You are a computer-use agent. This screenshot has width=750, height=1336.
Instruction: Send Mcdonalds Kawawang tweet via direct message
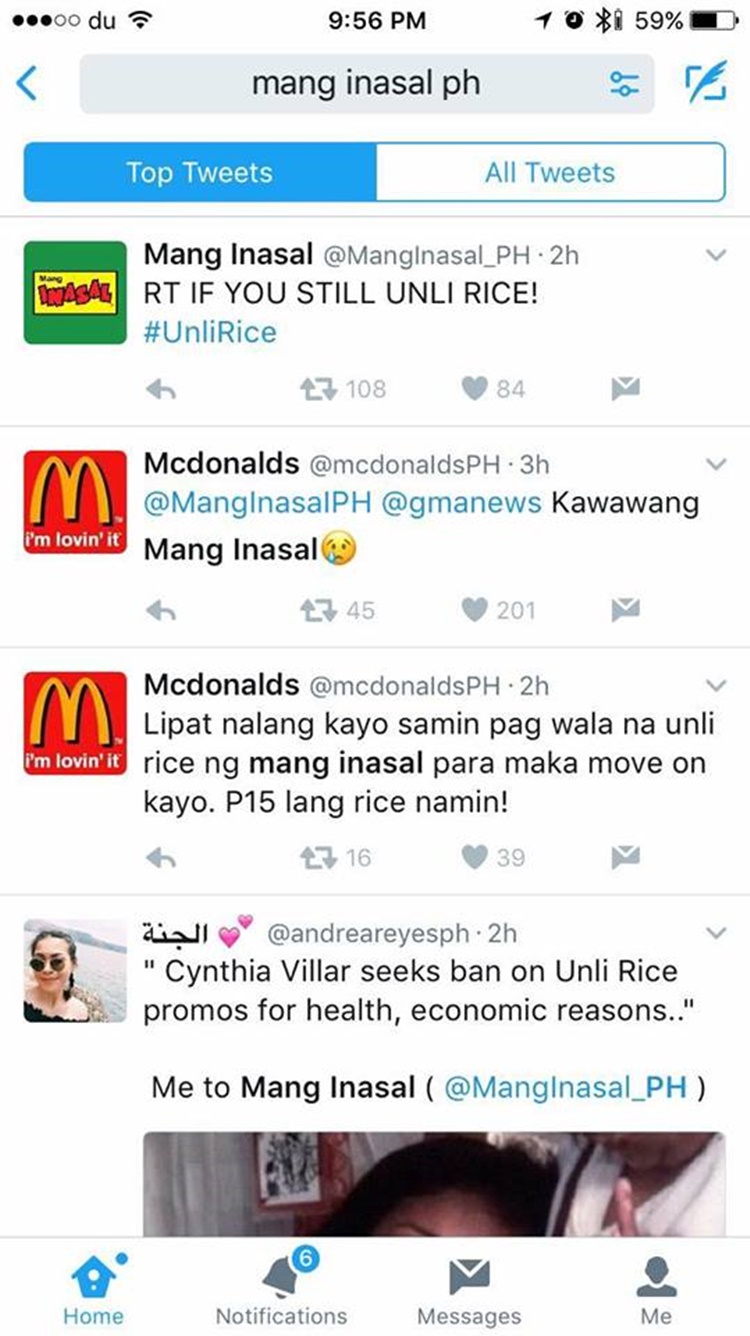626,609
